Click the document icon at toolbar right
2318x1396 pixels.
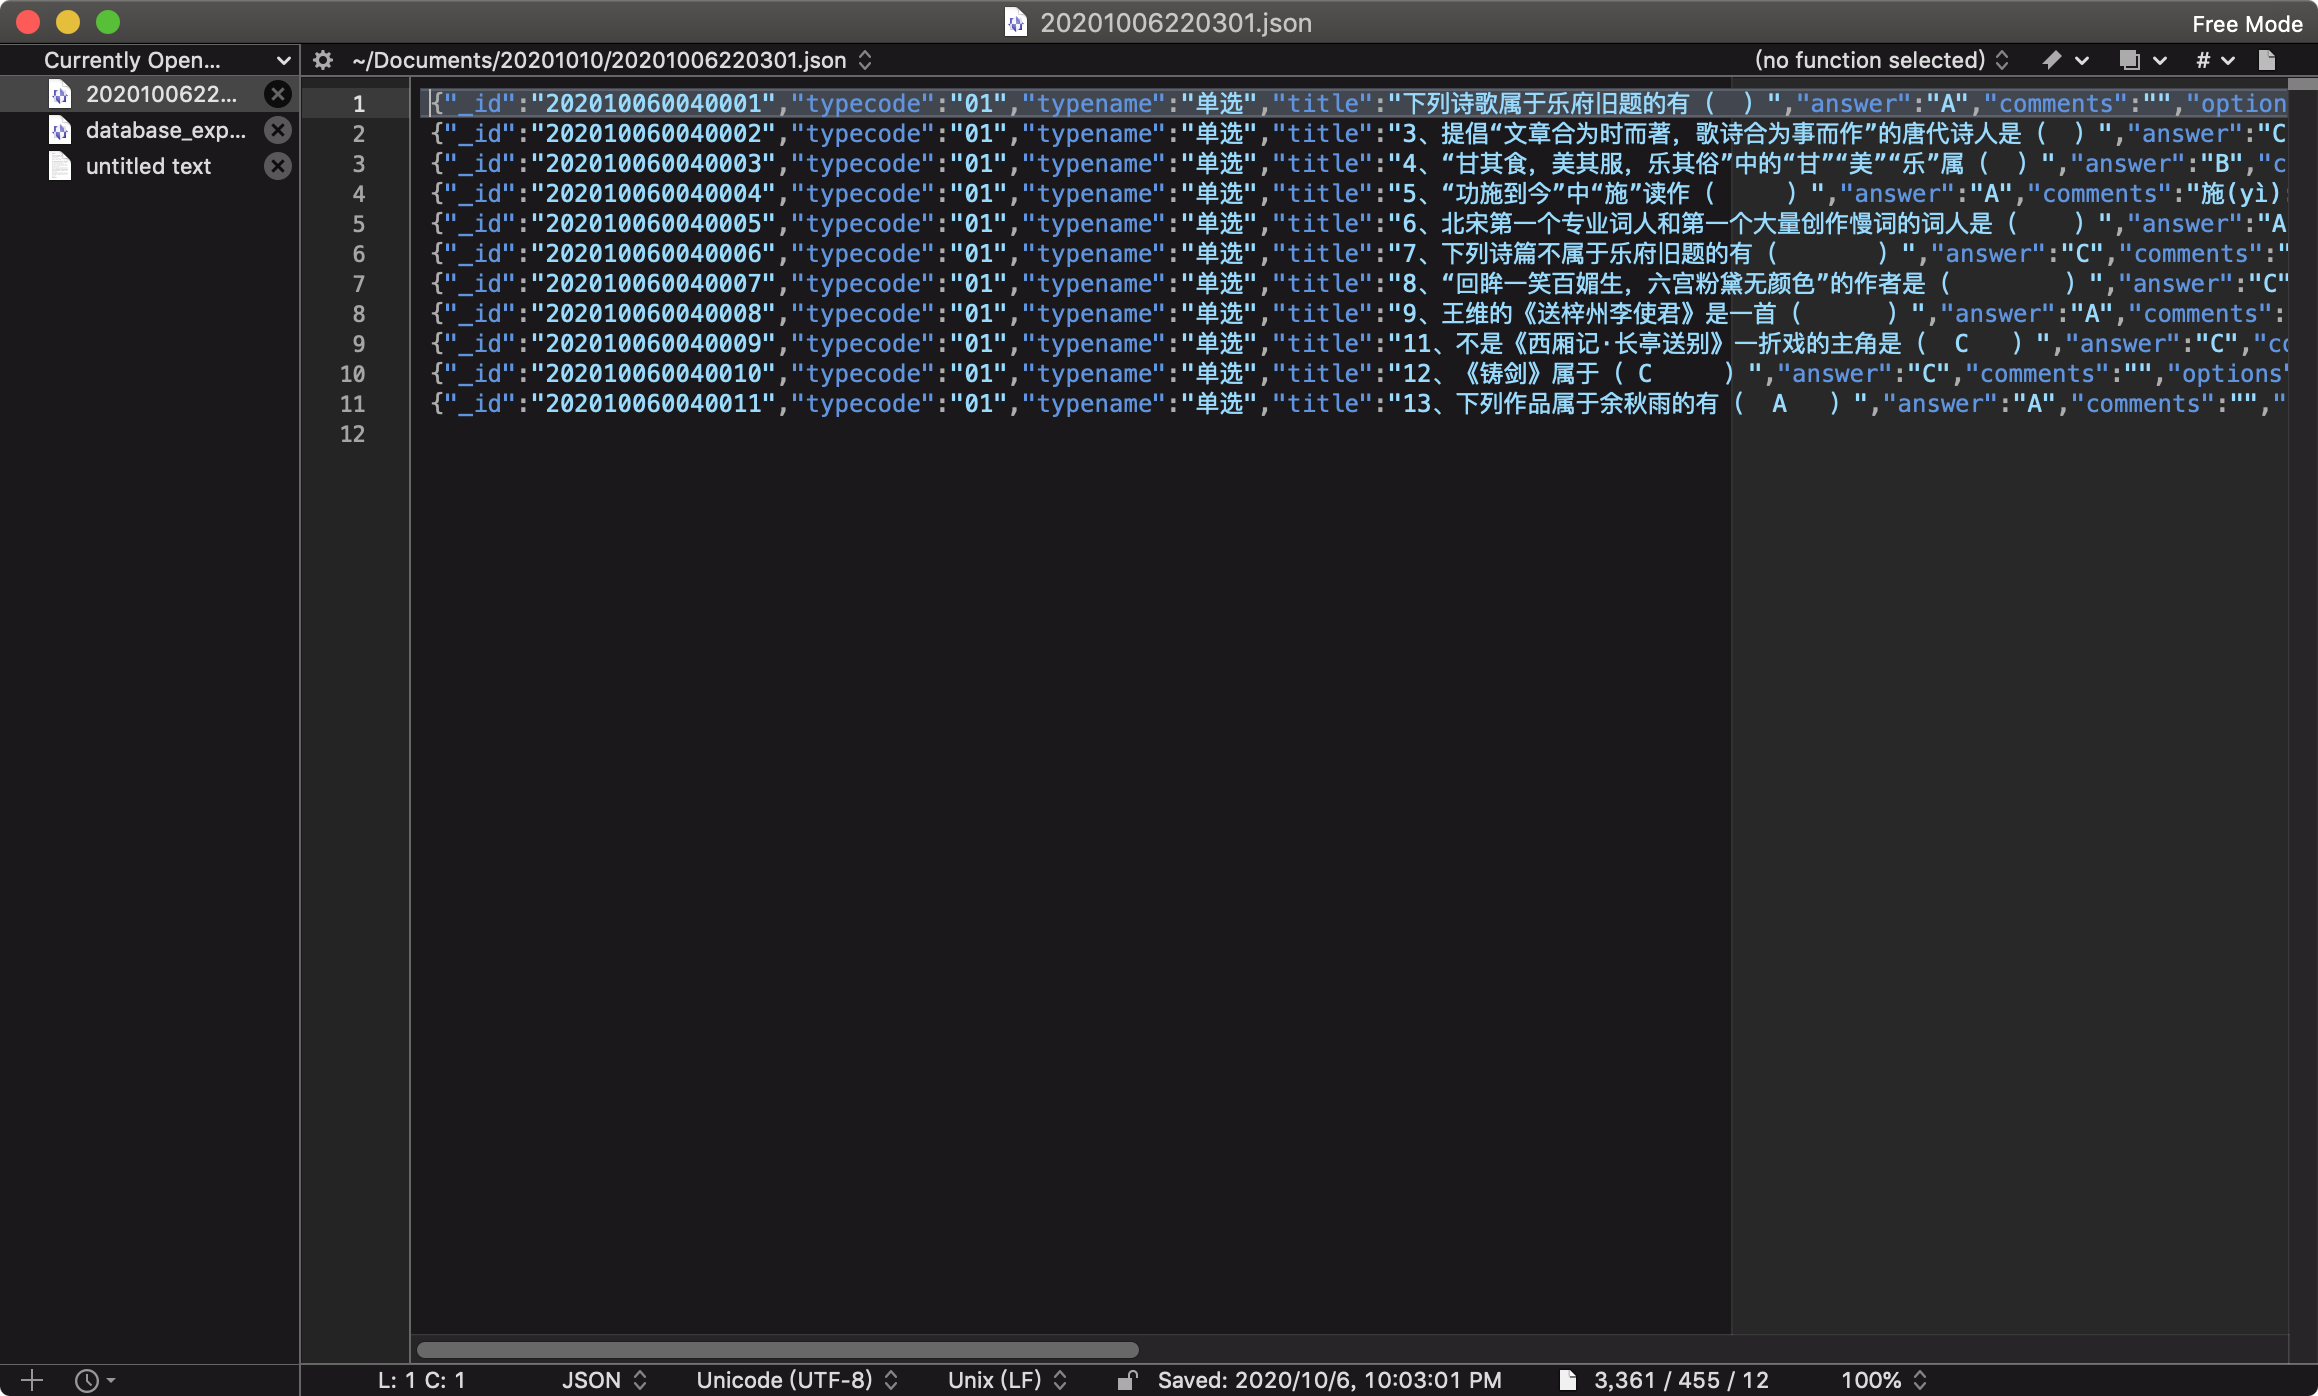(2267, 60)
